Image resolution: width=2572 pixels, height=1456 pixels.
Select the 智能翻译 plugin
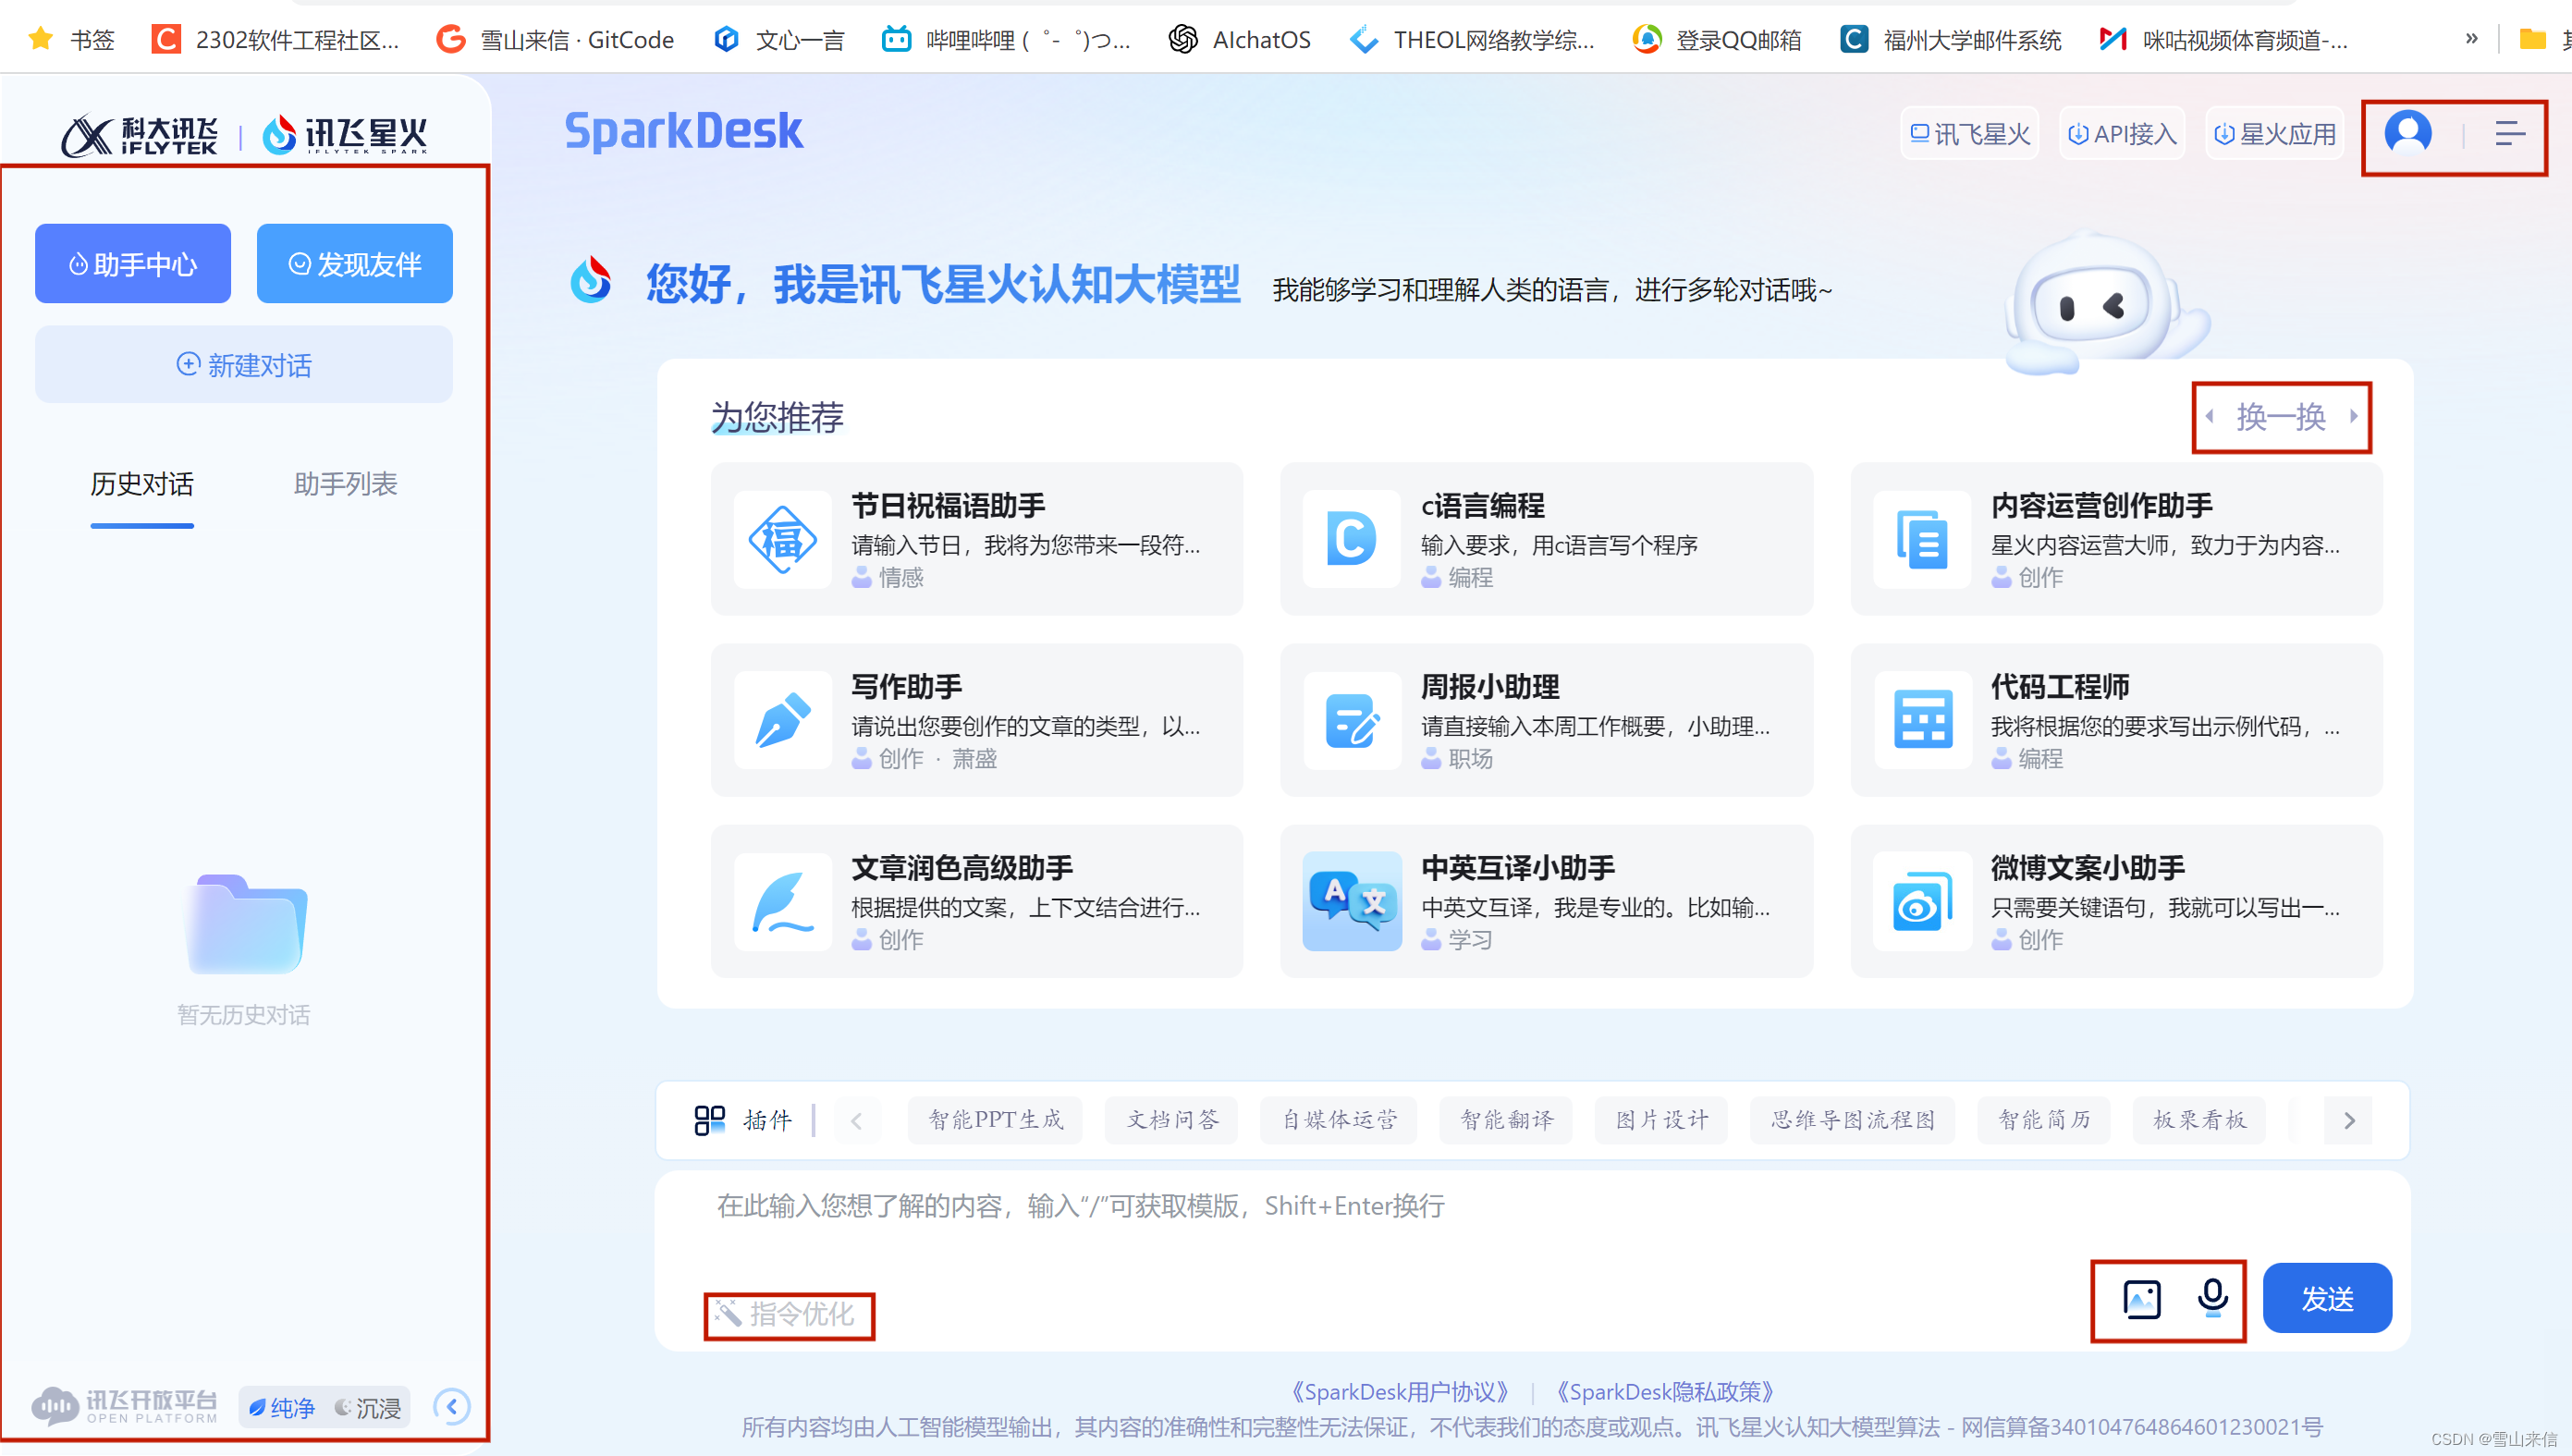pos(1506,1120)
